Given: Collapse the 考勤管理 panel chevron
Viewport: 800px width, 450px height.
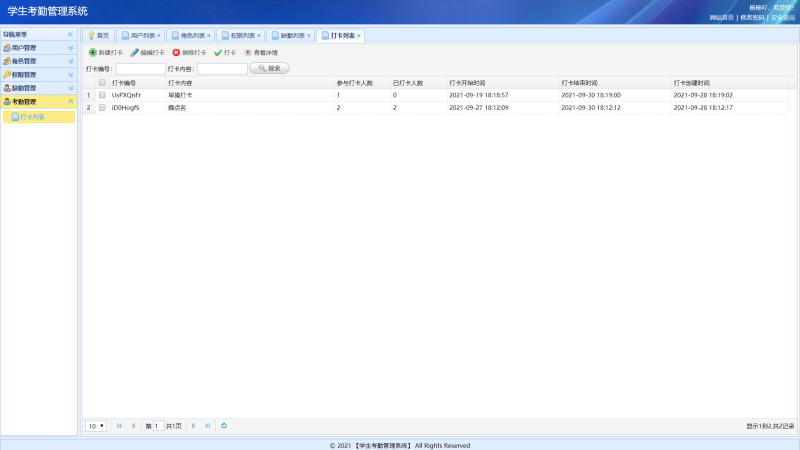Looking at the screenshot, I should tap(71, 102).
